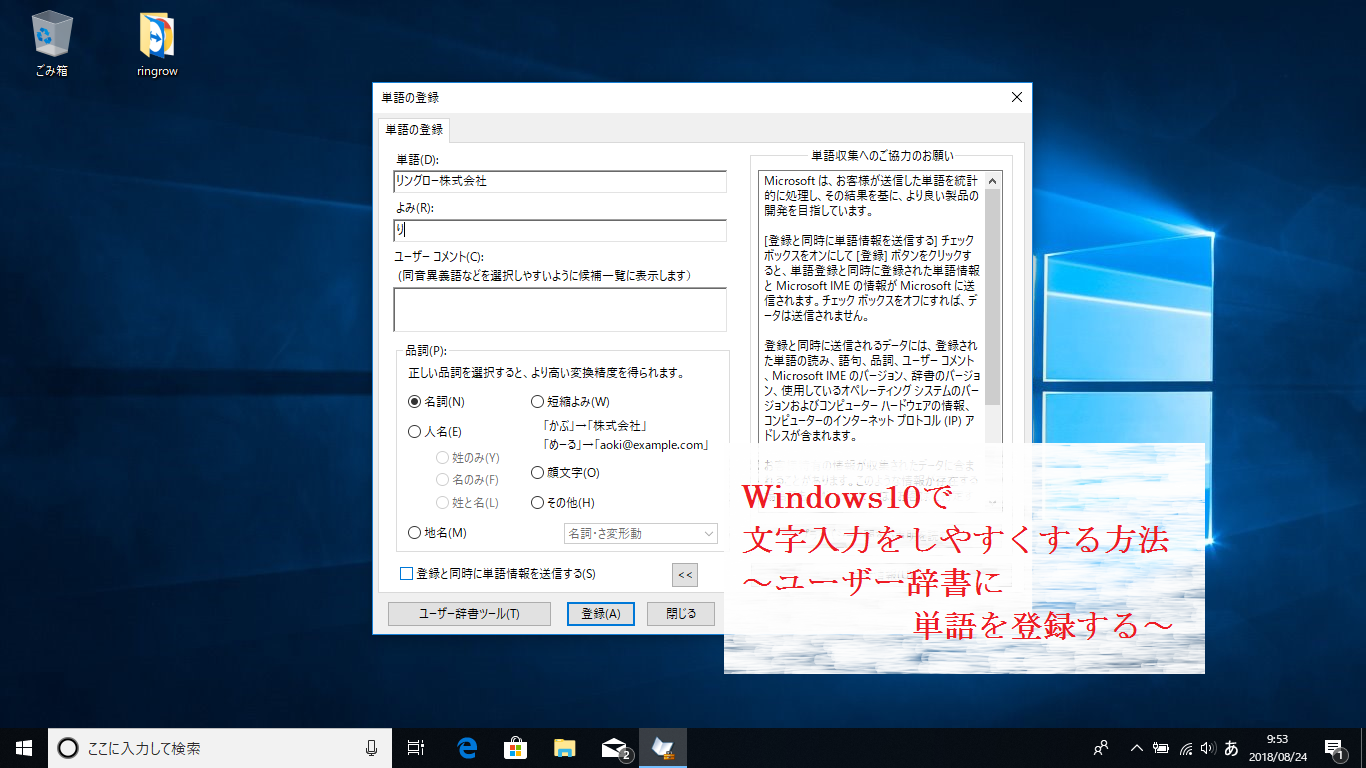Open the ringrow desktop shortcut
The height and width of the screenshot is (768, 1366).
(158, 44)
